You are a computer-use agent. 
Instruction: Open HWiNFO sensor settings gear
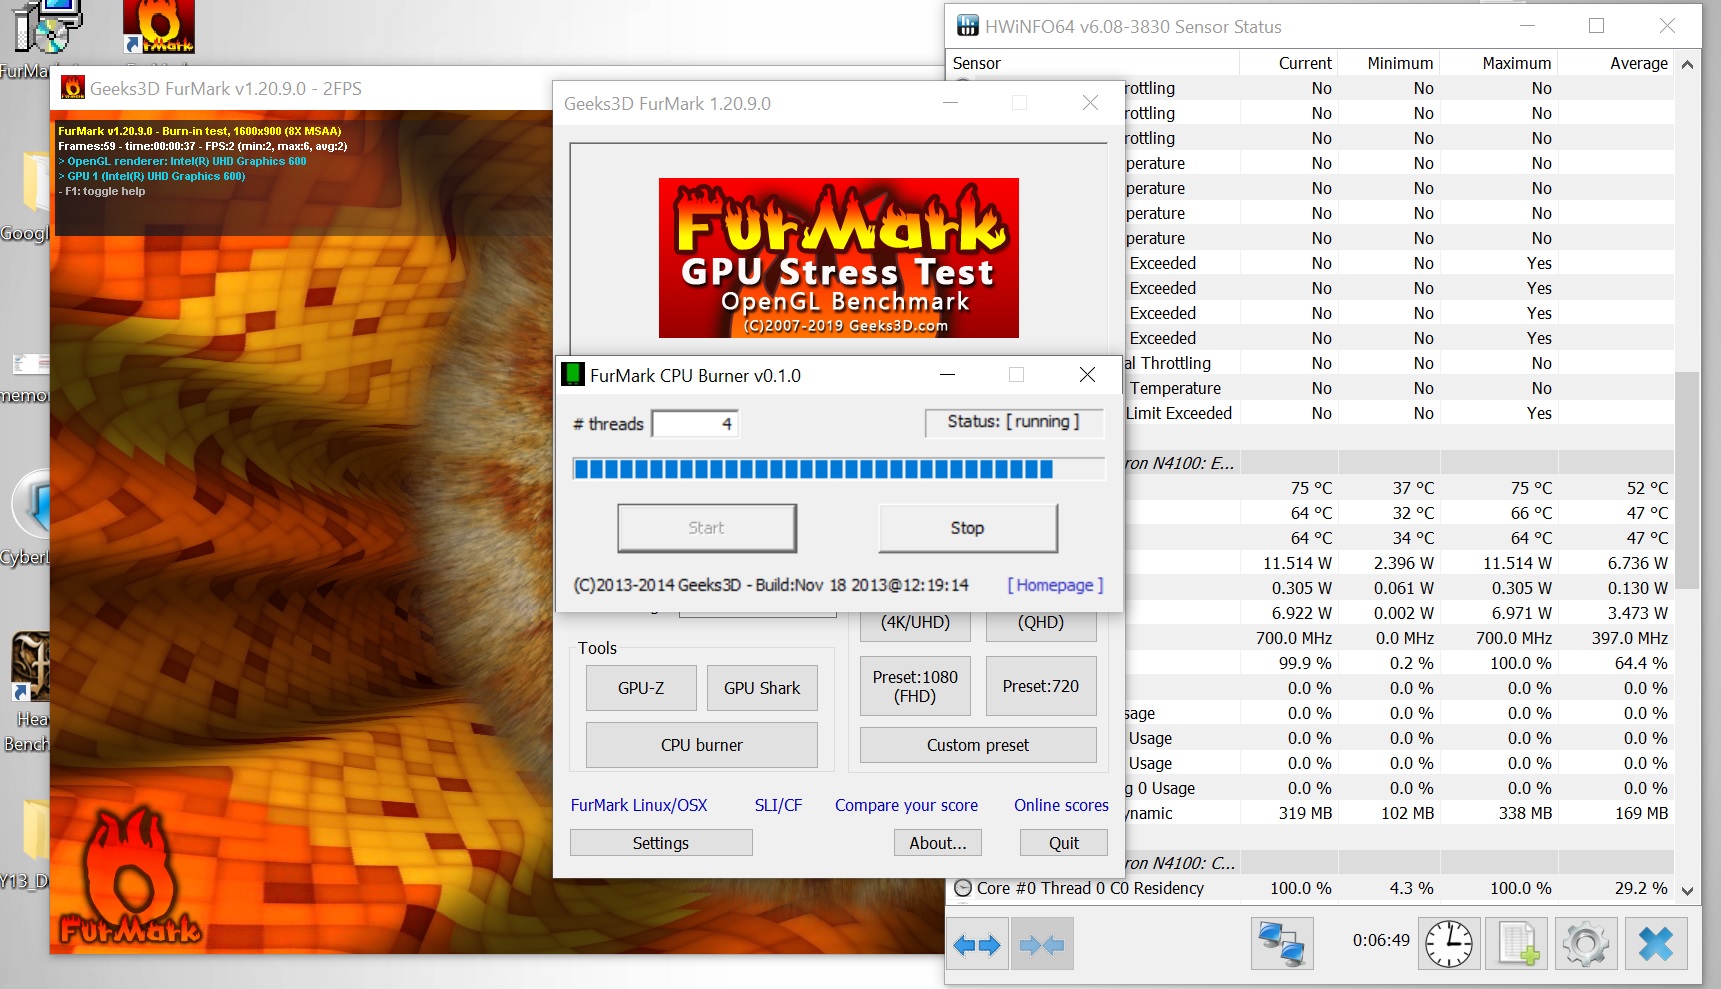coord(1586,945)
